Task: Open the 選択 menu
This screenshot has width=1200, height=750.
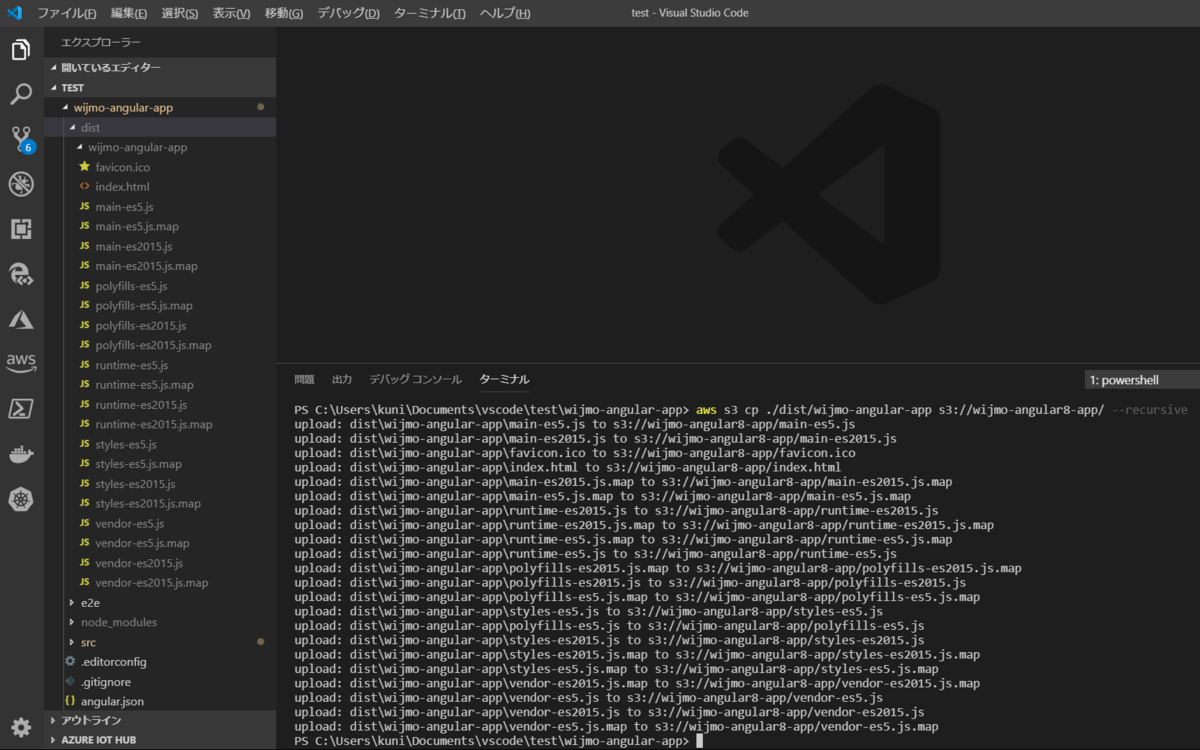Action: pos(180,13)
